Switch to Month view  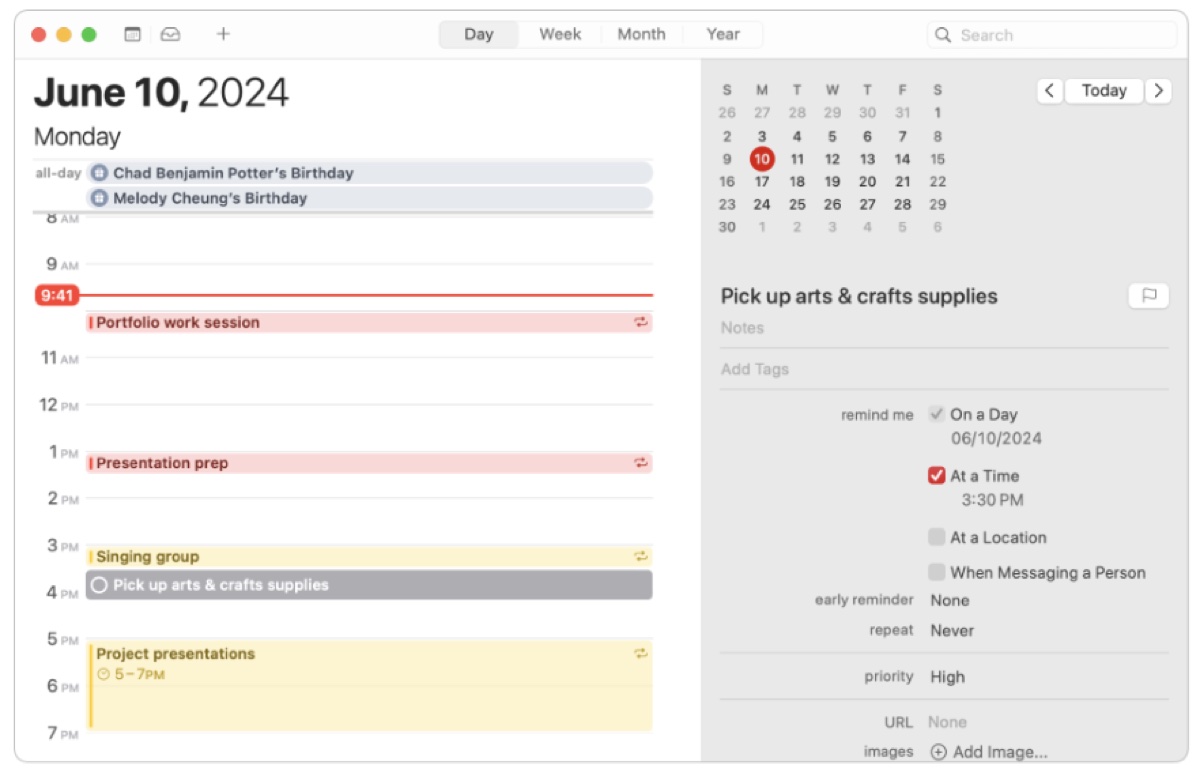(x=641, y=33)
